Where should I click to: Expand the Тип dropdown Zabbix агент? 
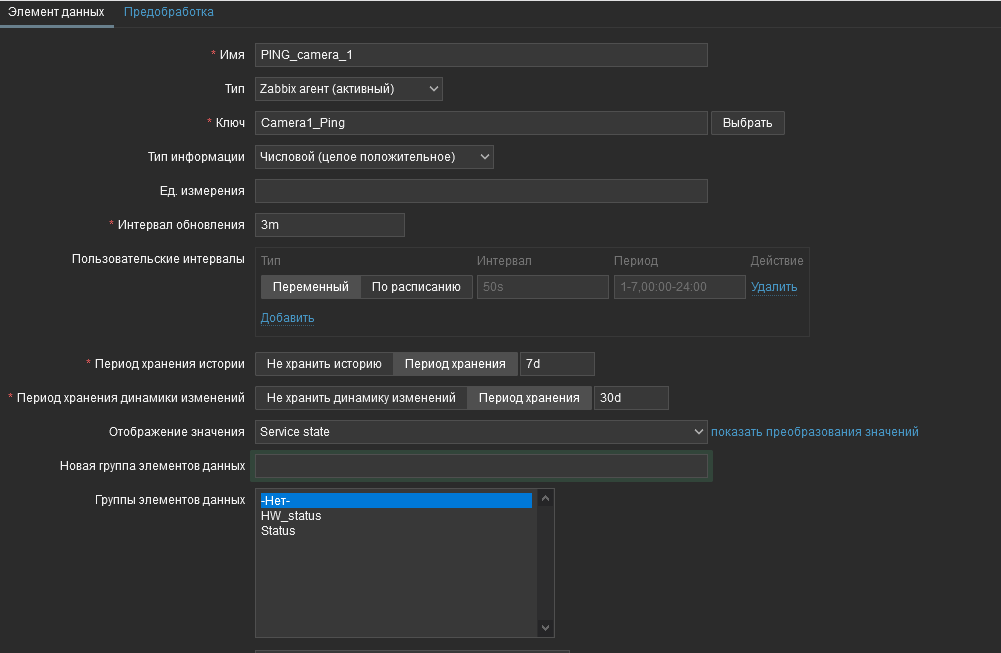pyautogui.click(x=348, y=89)
